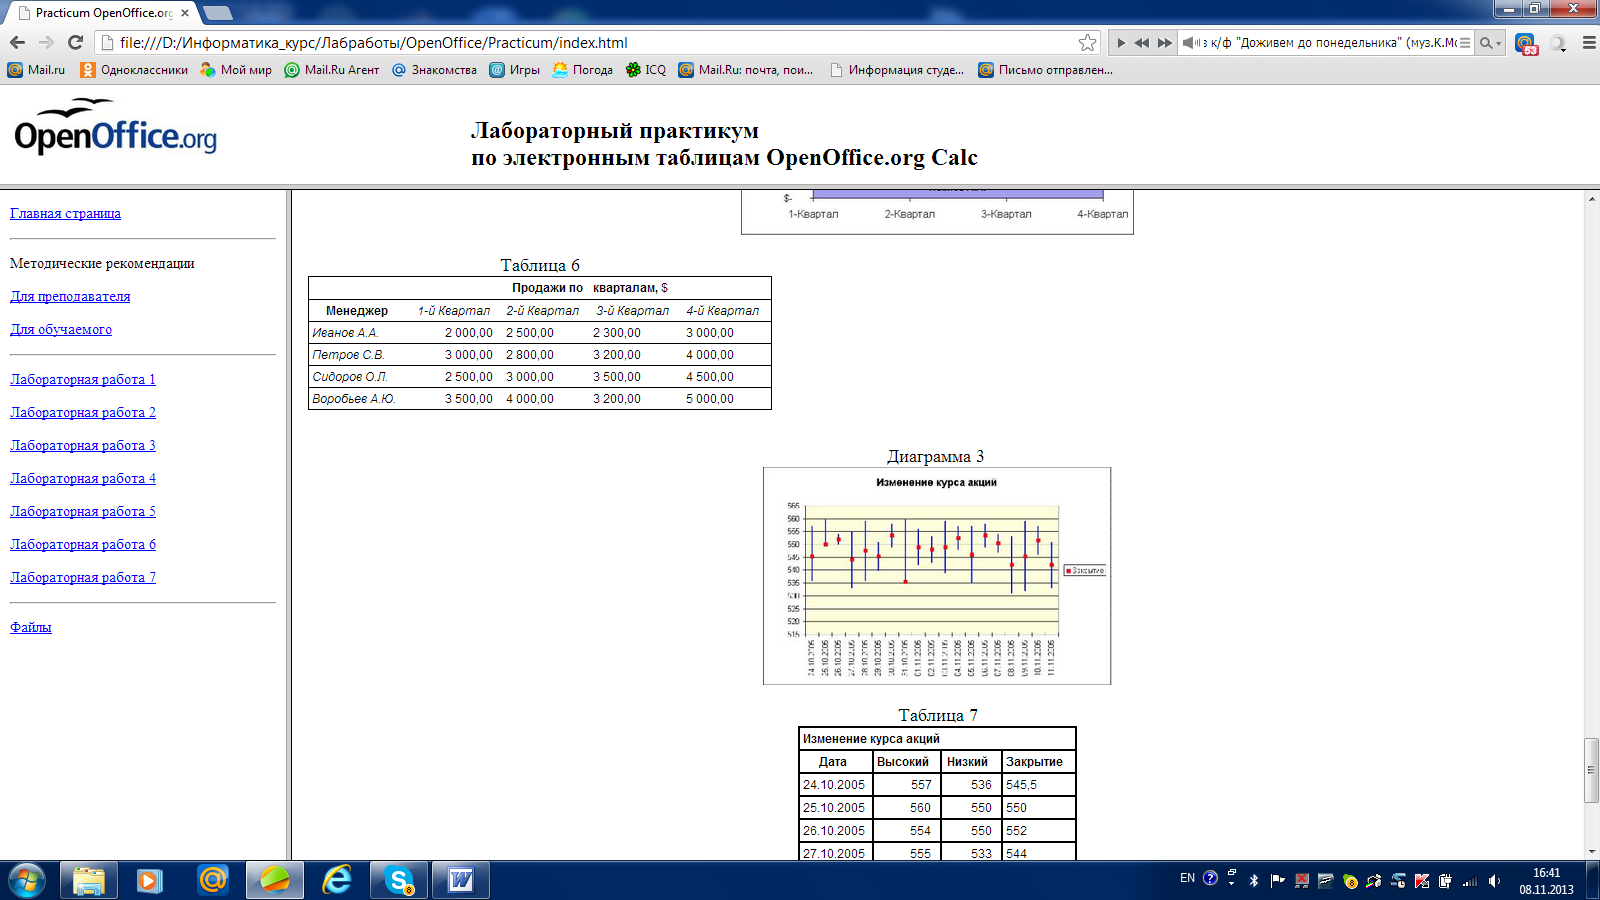Open Лабораторная работа 5
Image resolution: width=1600 pixels, height=900 pixels.
(x=83, y=511)
